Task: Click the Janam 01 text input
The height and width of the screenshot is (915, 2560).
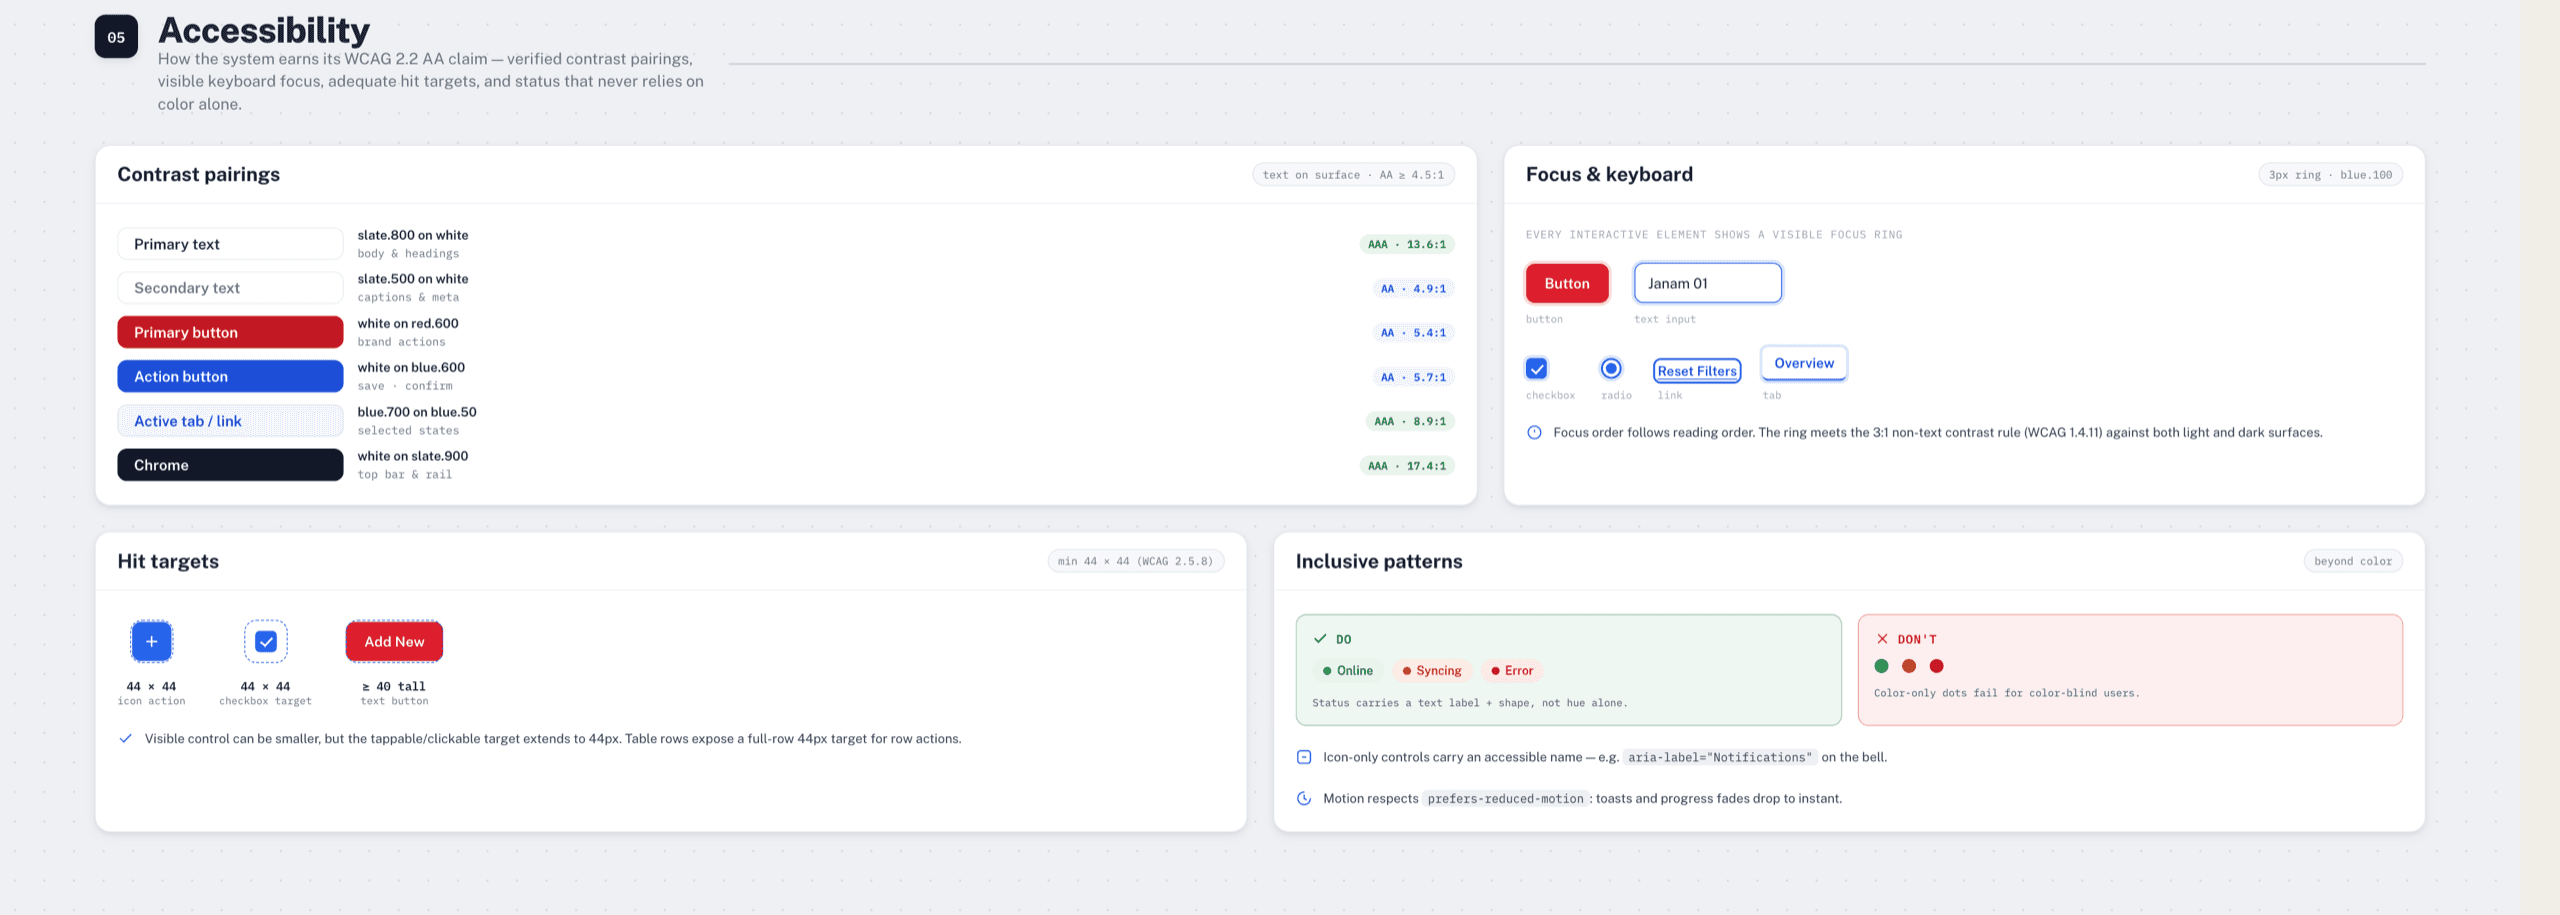Action: [x=1708, y=283]
